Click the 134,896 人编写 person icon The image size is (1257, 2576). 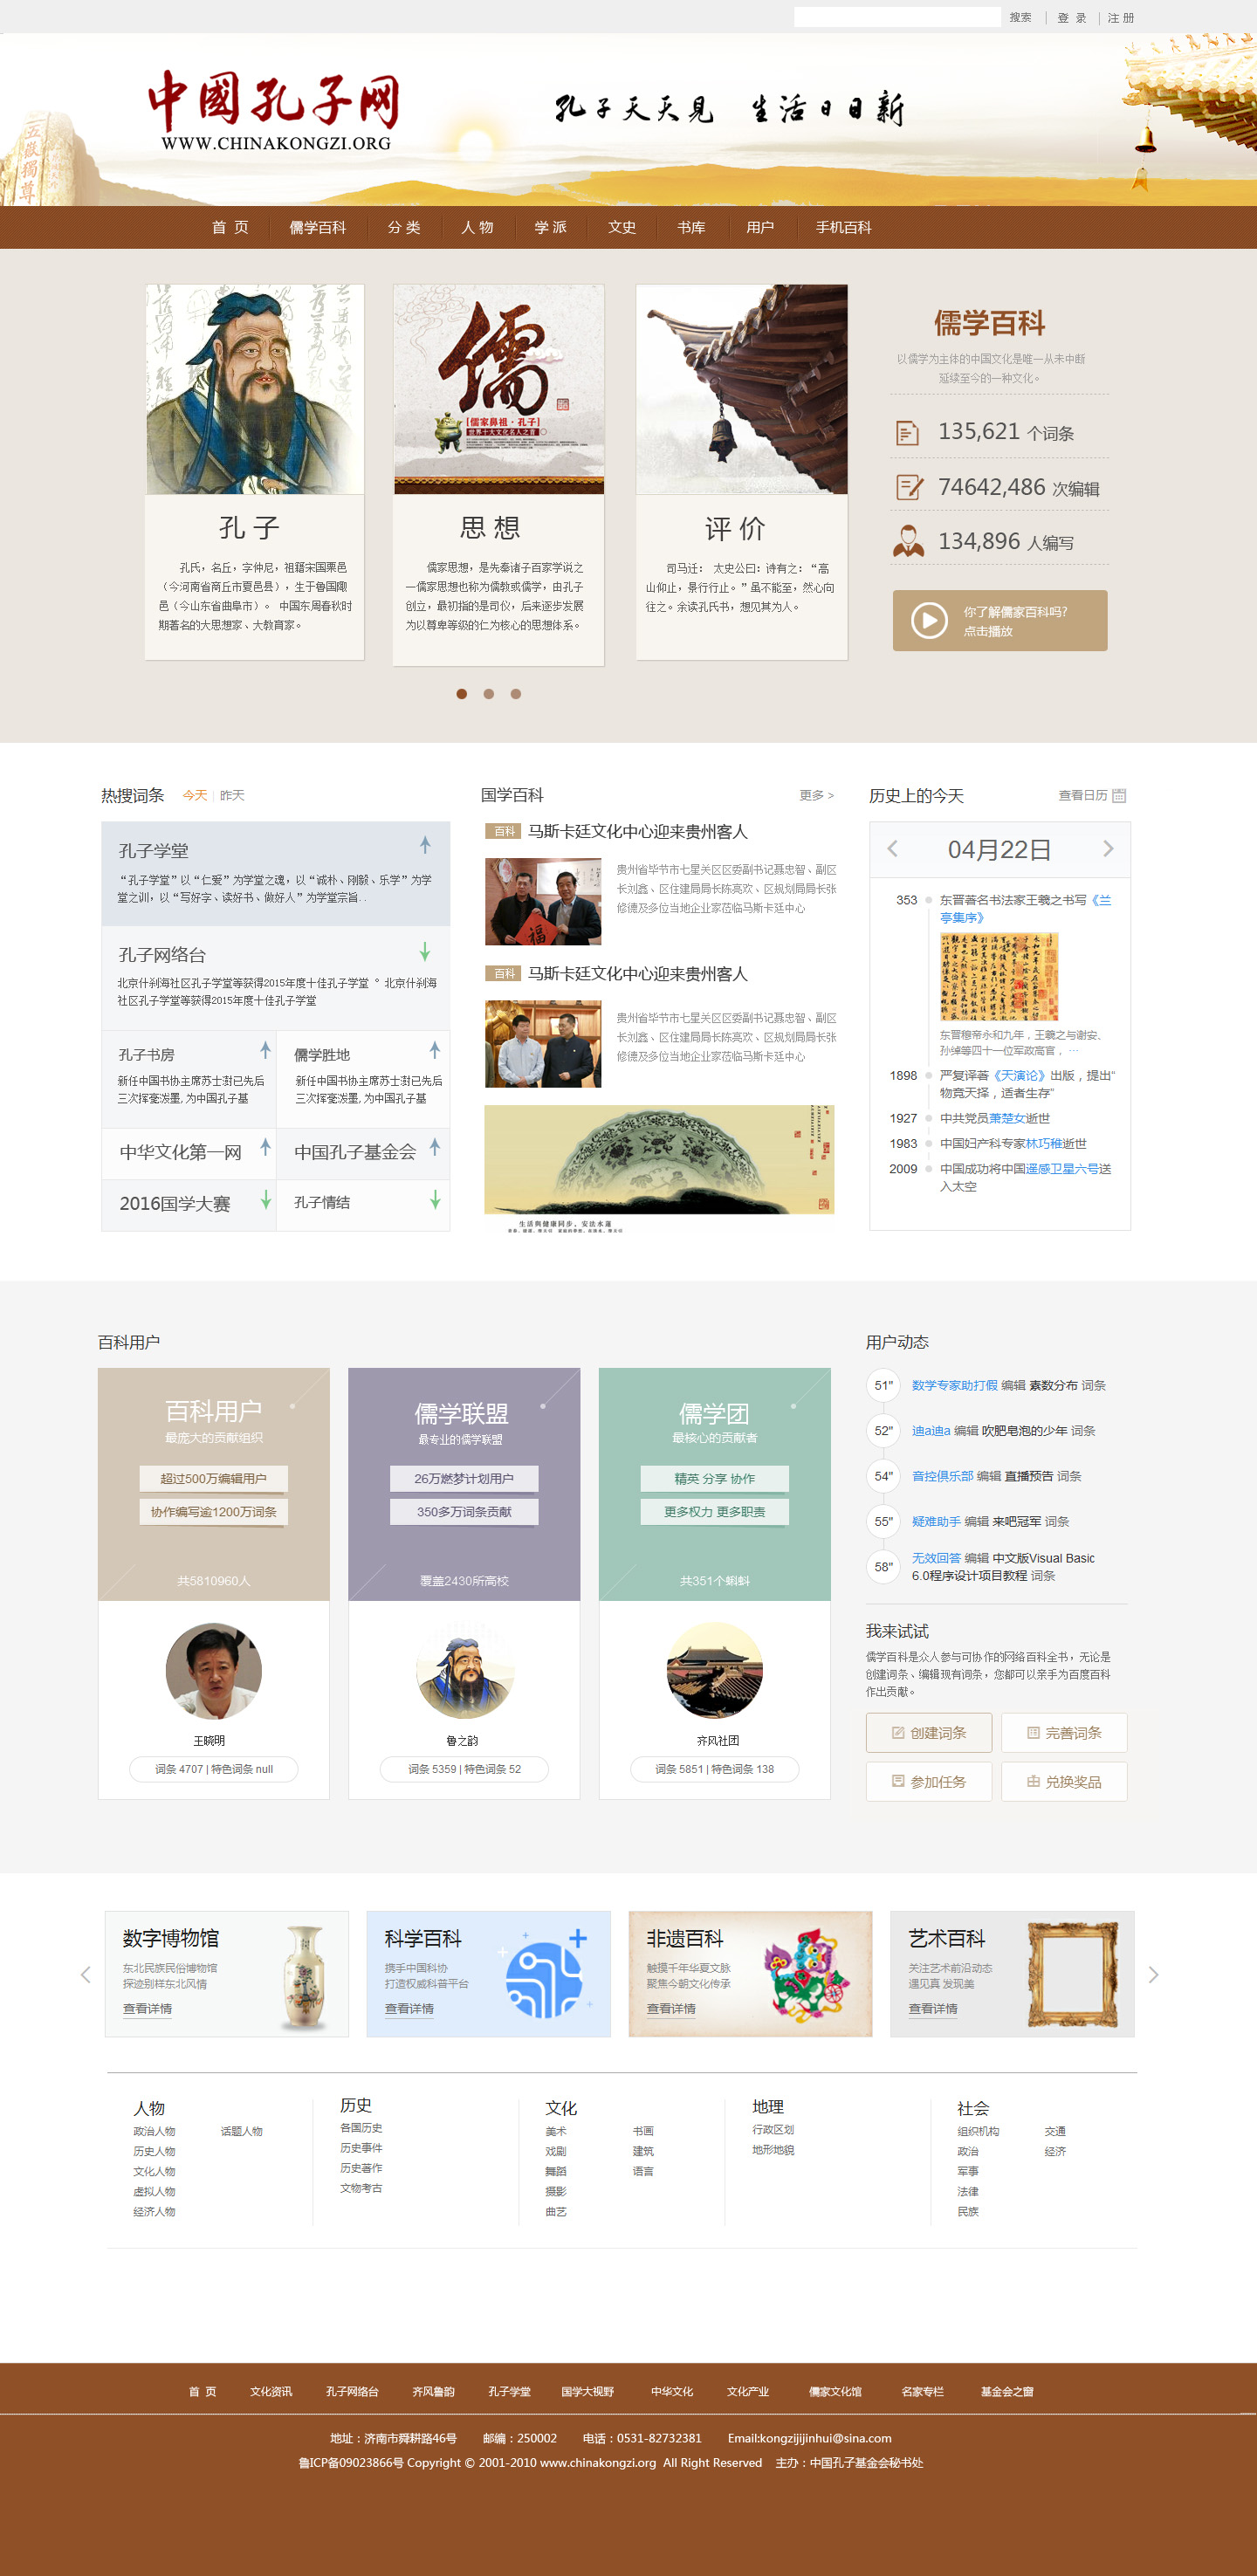[908, 541]
